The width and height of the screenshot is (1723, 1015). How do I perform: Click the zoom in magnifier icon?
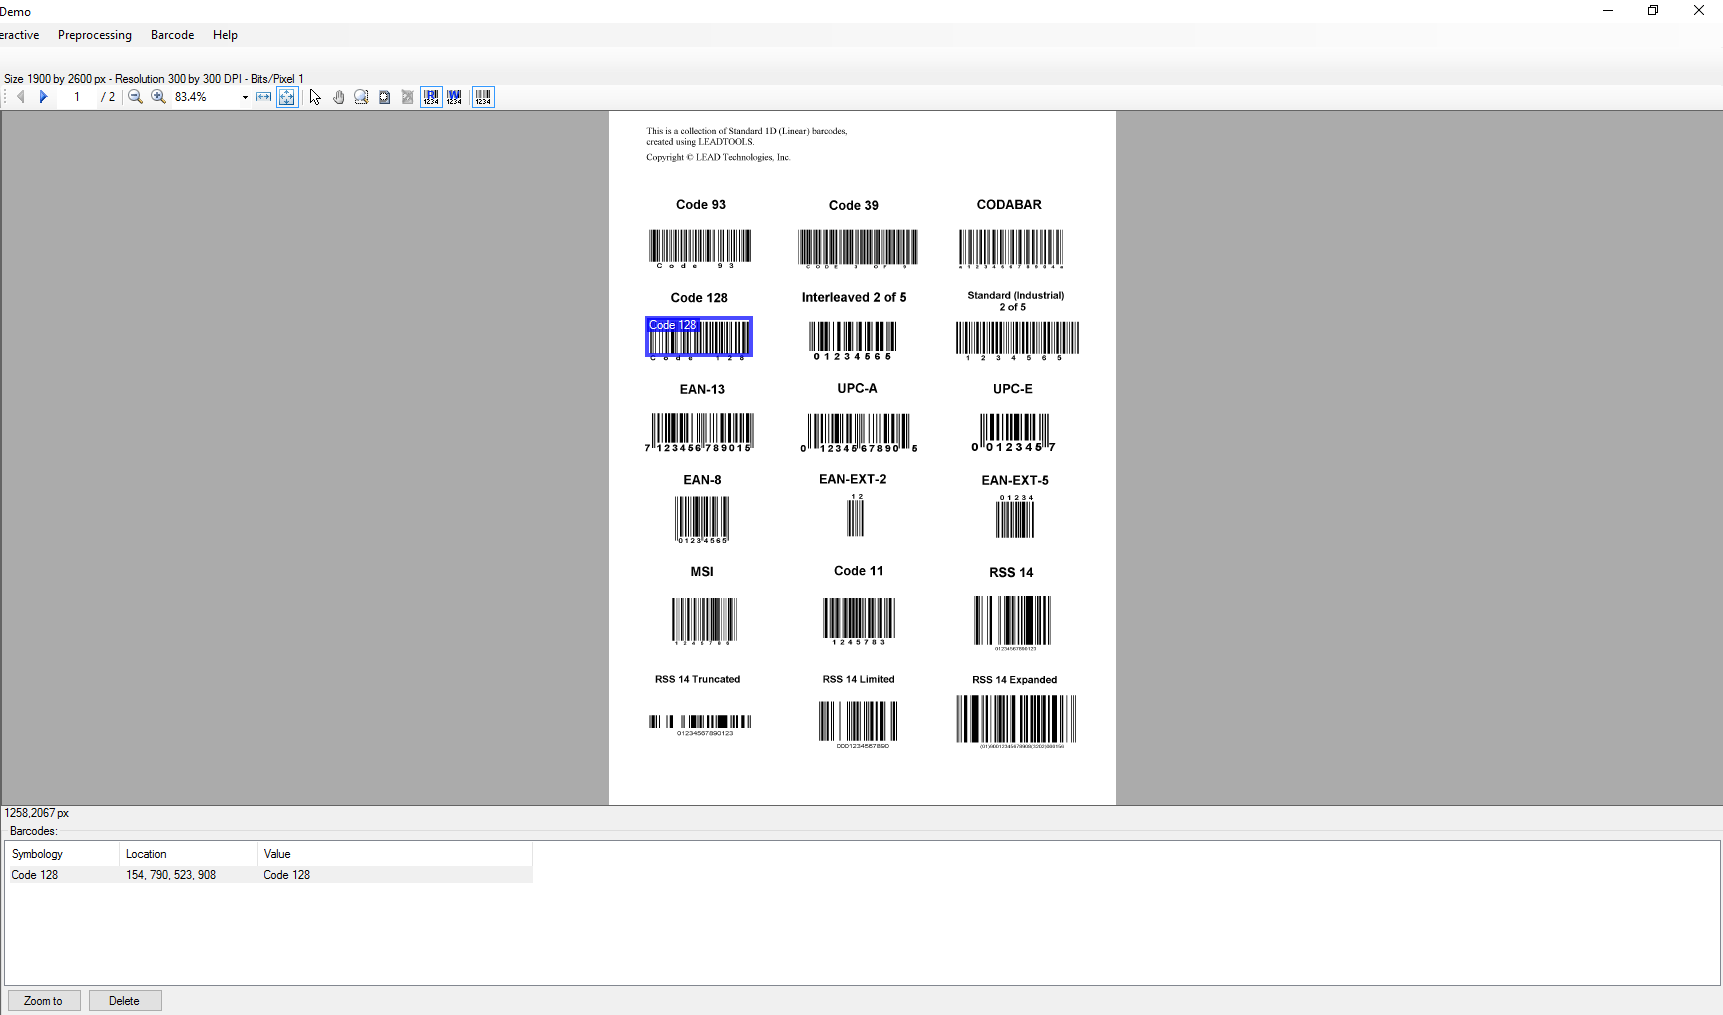click(158, 97)
